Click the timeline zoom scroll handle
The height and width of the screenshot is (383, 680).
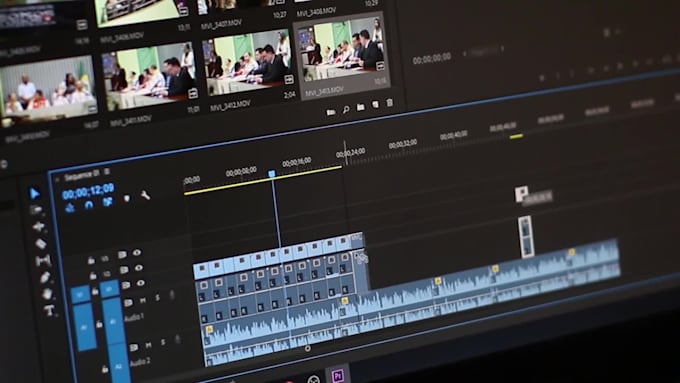[x=307, y=348]
